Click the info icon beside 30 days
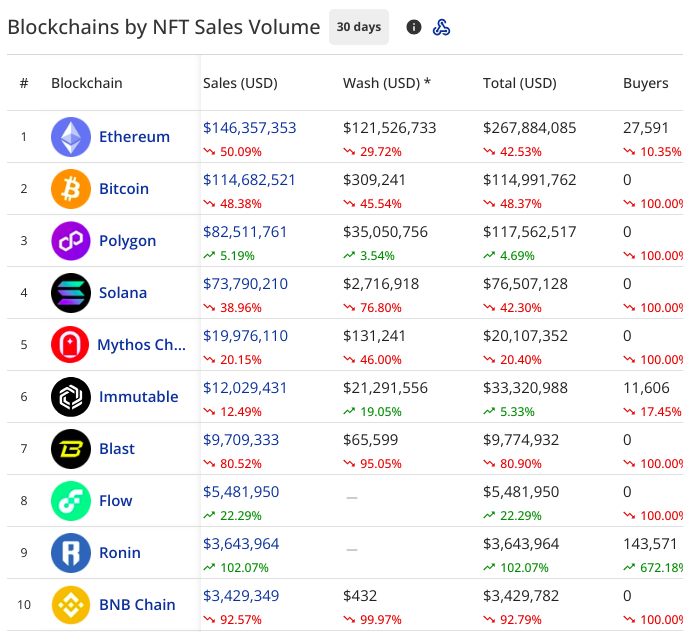This screenshot has width=690, height=632. [x=414, y=27]
